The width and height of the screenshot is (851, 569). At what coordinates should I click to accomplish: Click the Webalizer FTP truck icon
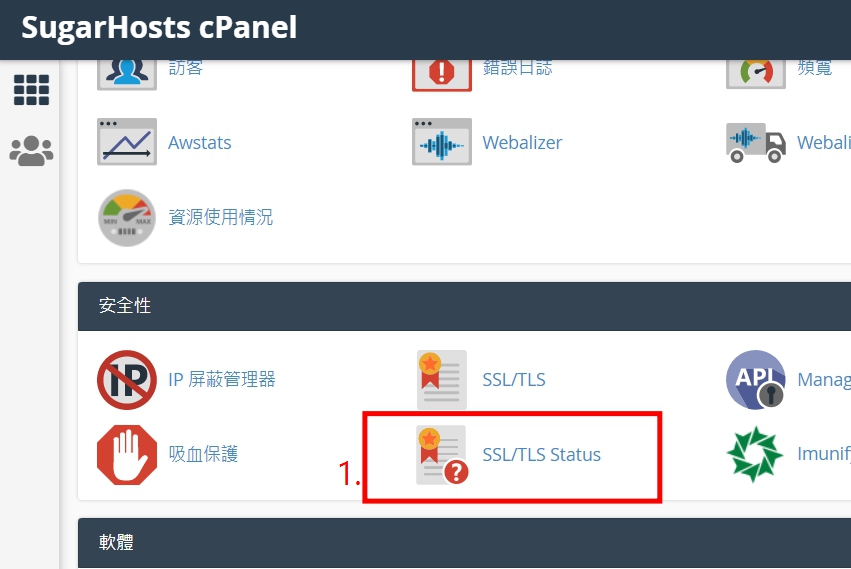[755, 142]
